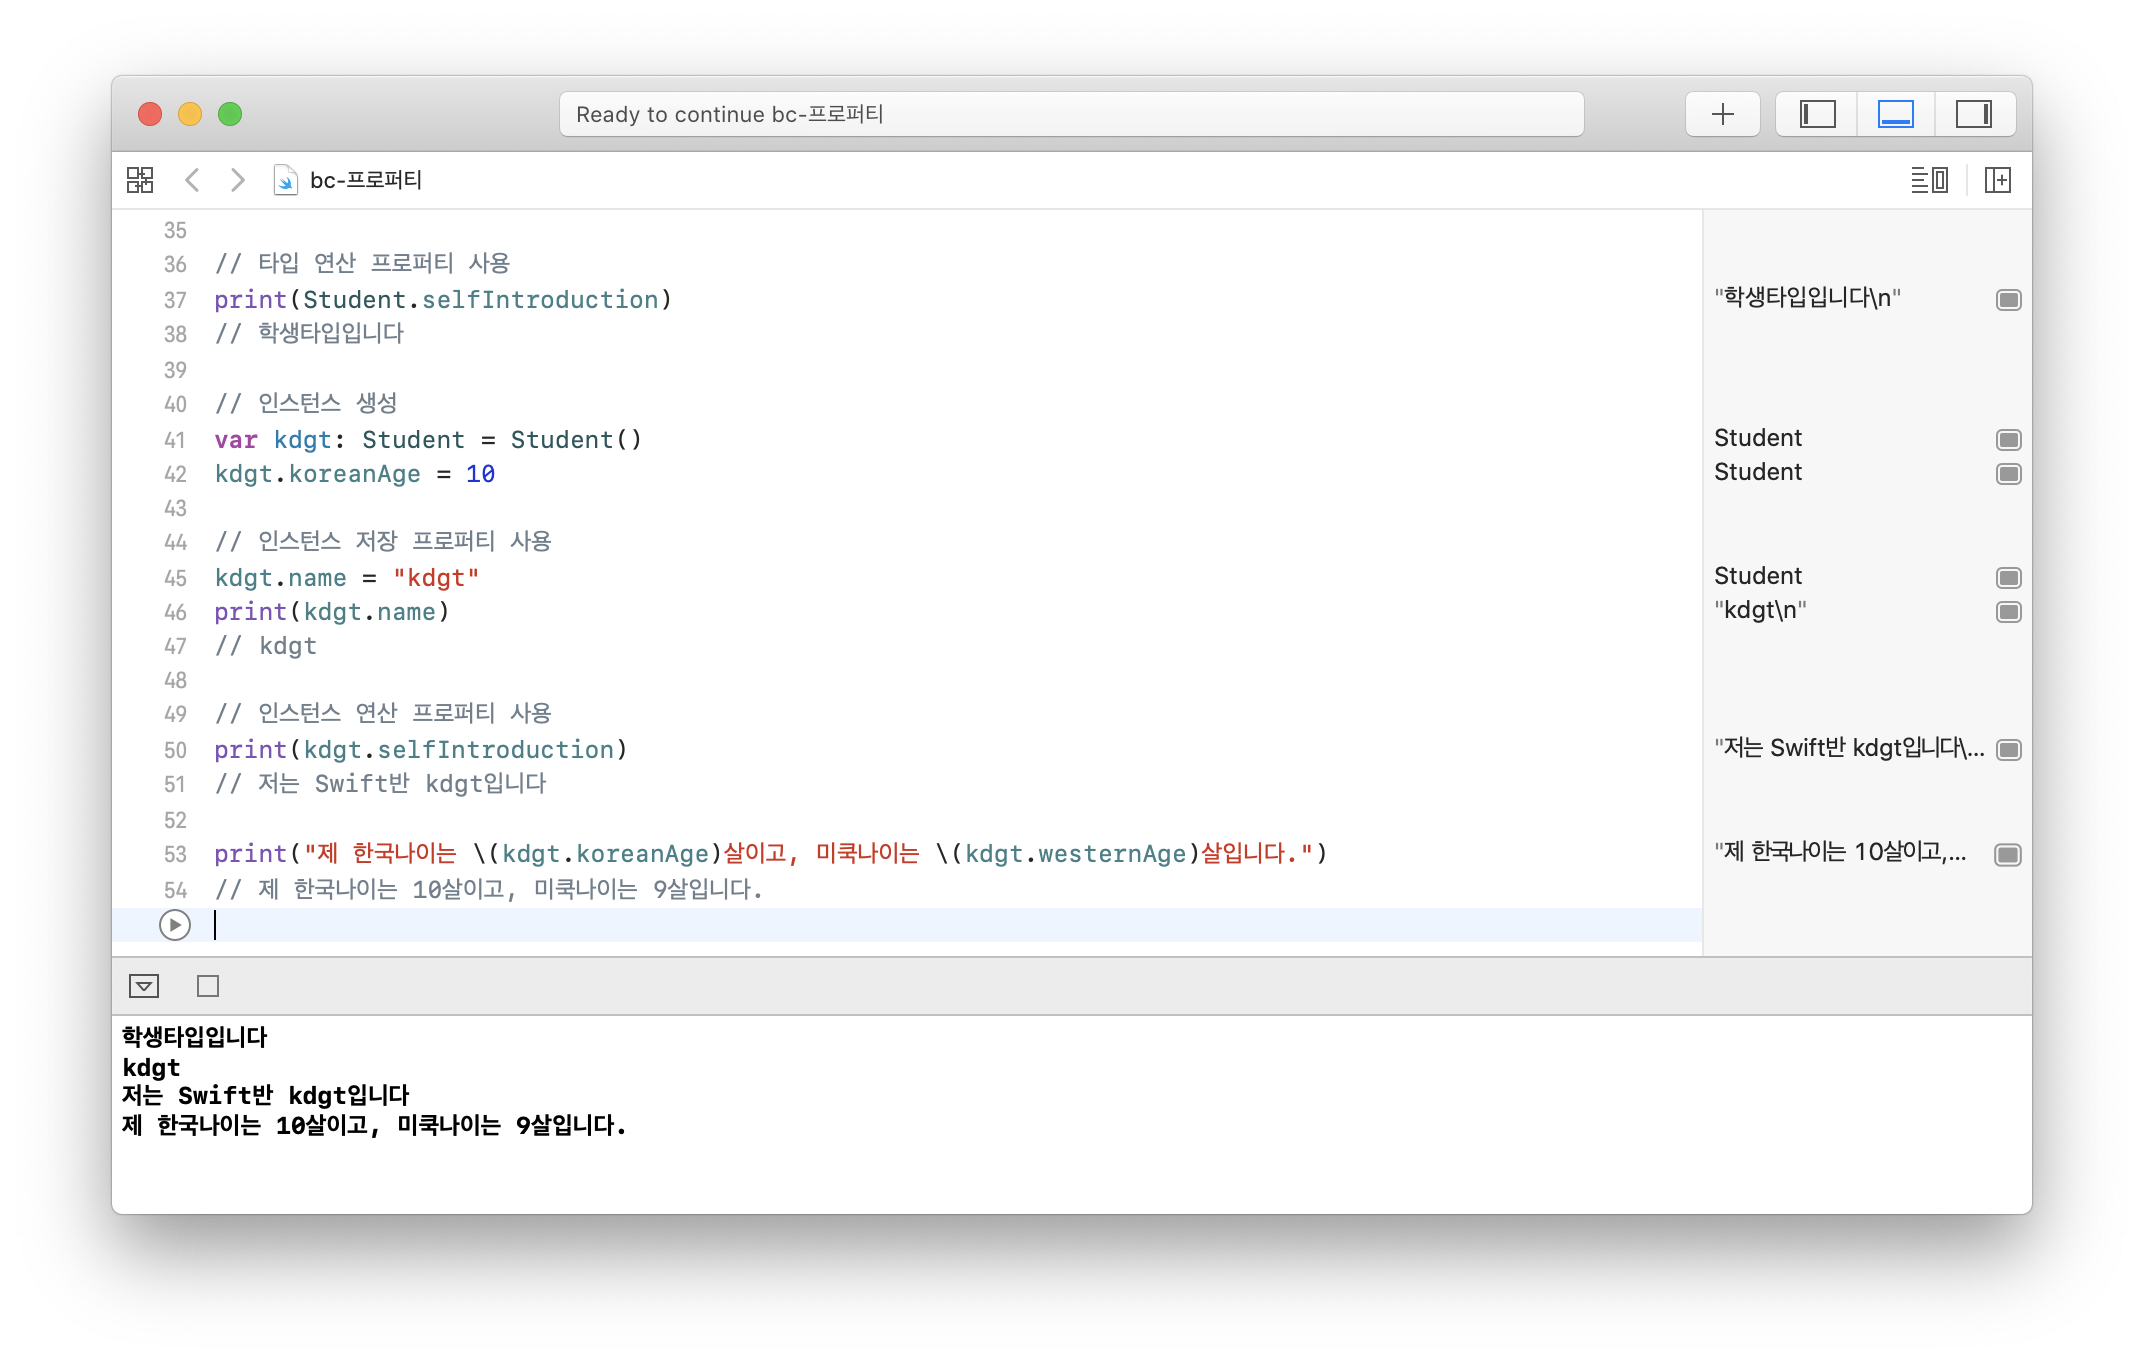Click the kdgt.koreanAge = 10 code line

[355, 474]
